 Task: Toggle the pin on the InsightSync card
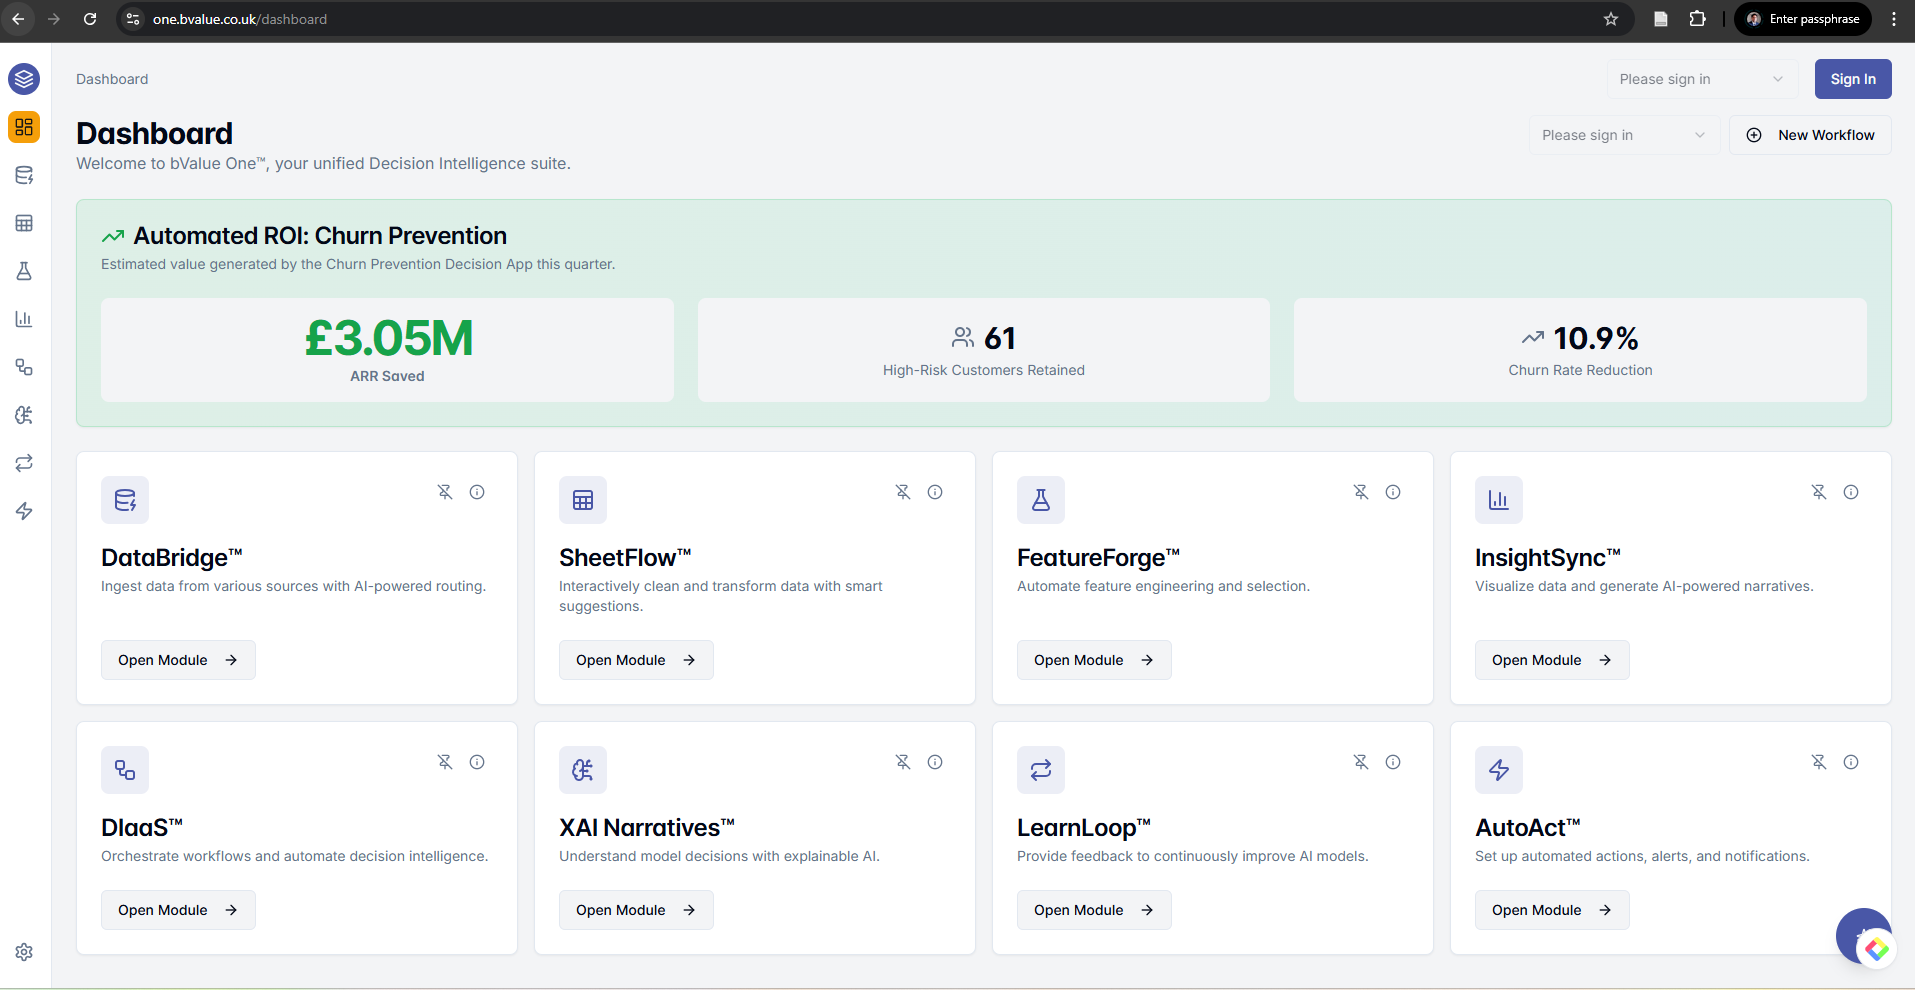point(1819,492)
